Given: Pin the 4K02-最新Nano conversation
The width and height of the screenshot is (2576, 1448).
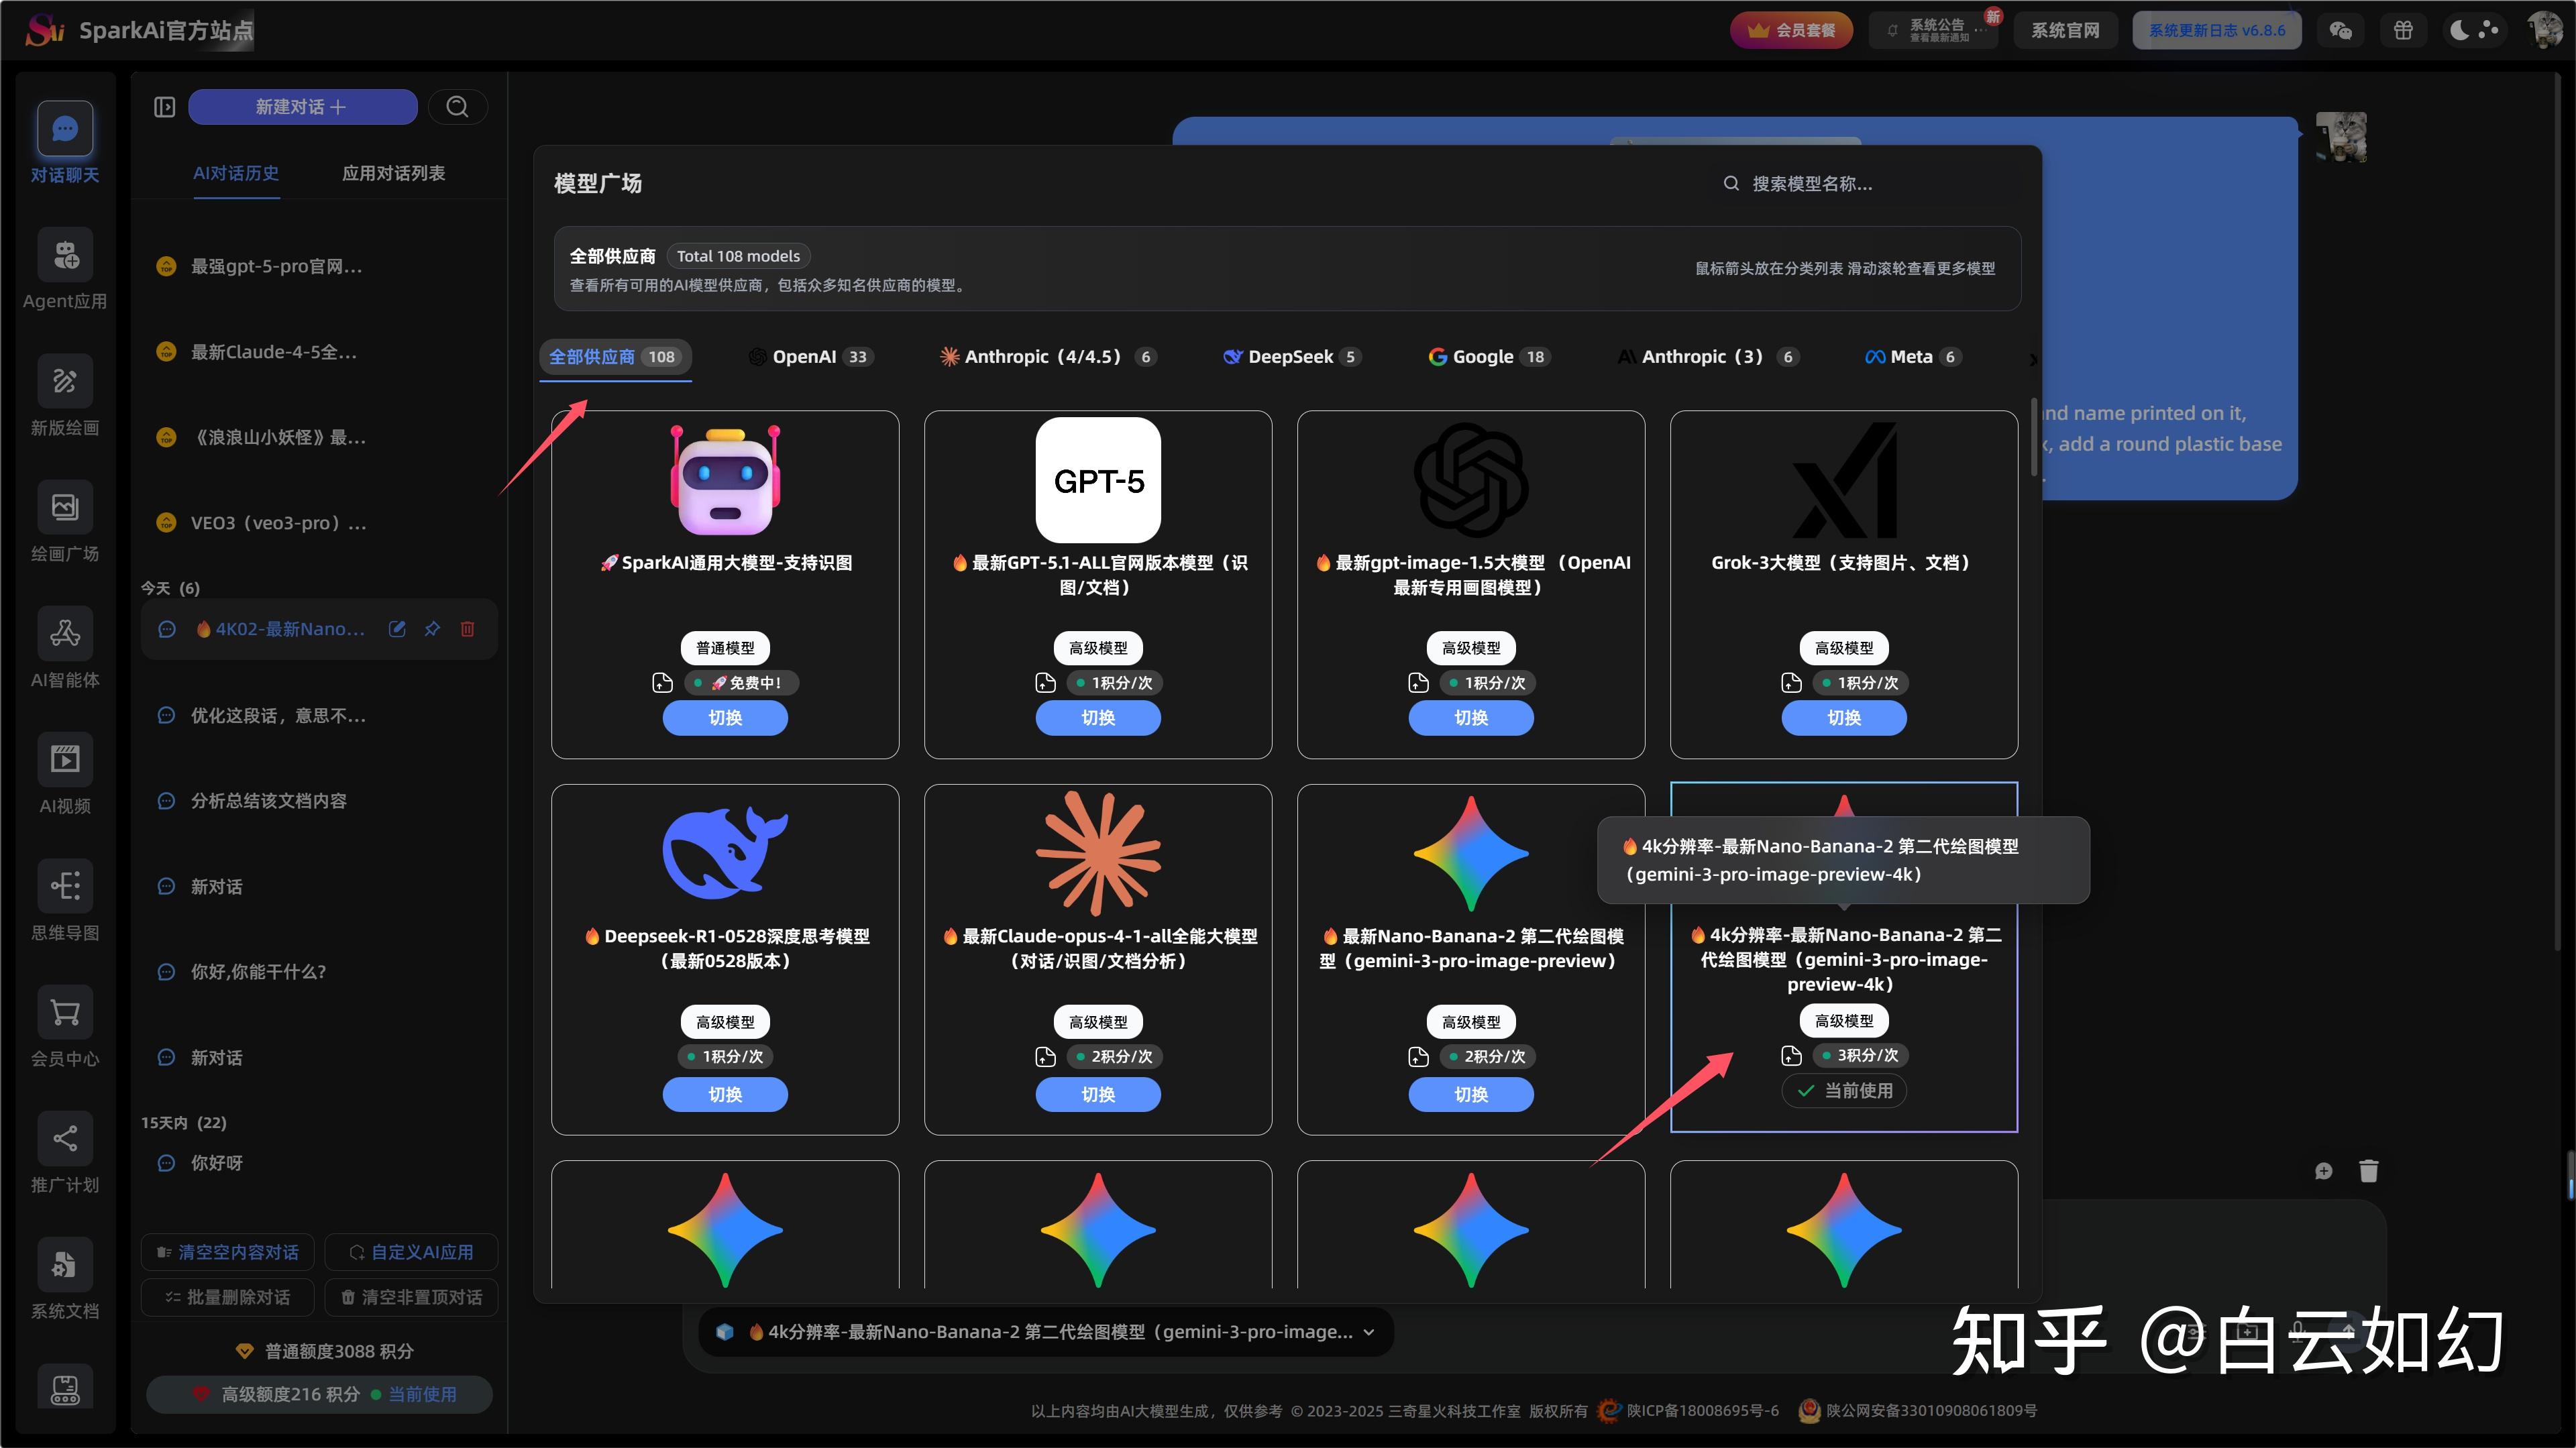Looking at the screenshot, I should coord(432,629).
